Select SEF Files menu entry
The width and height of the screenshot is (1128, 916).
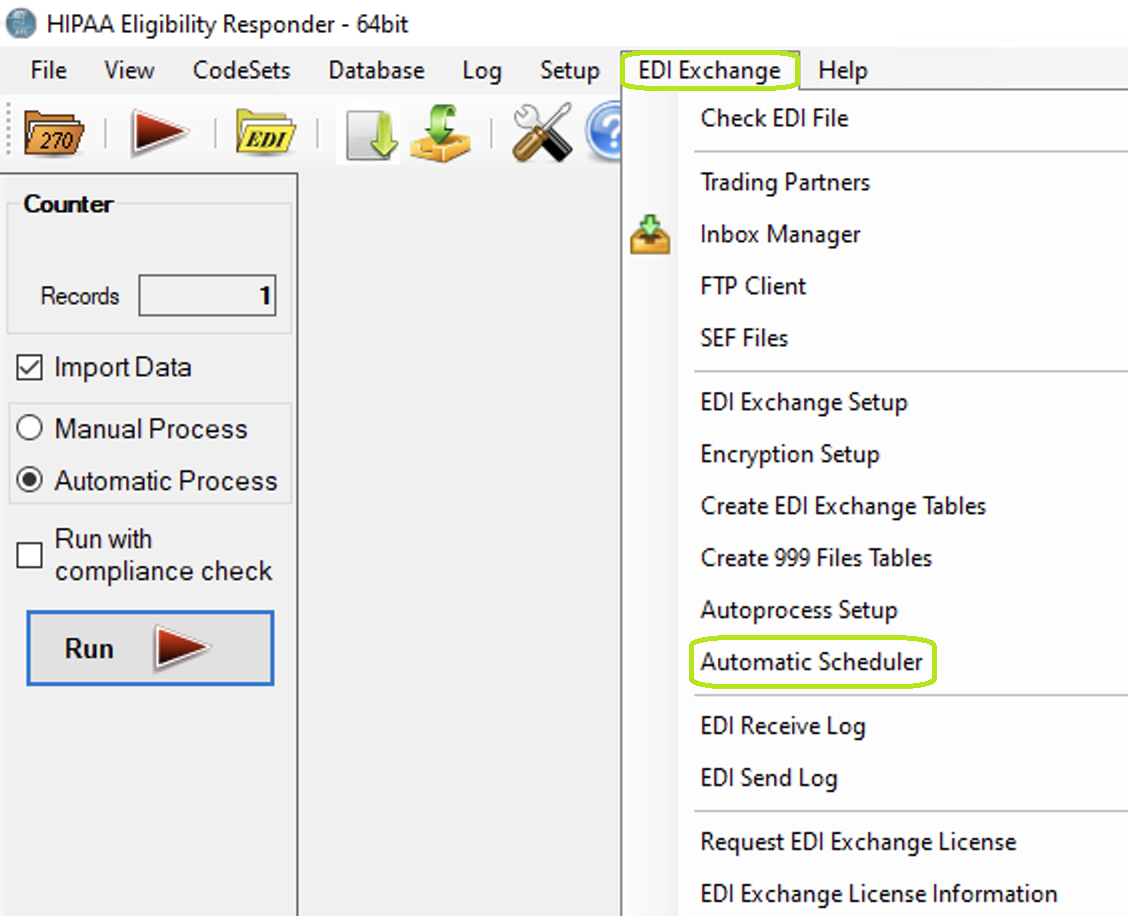click(x=745, y=338)
